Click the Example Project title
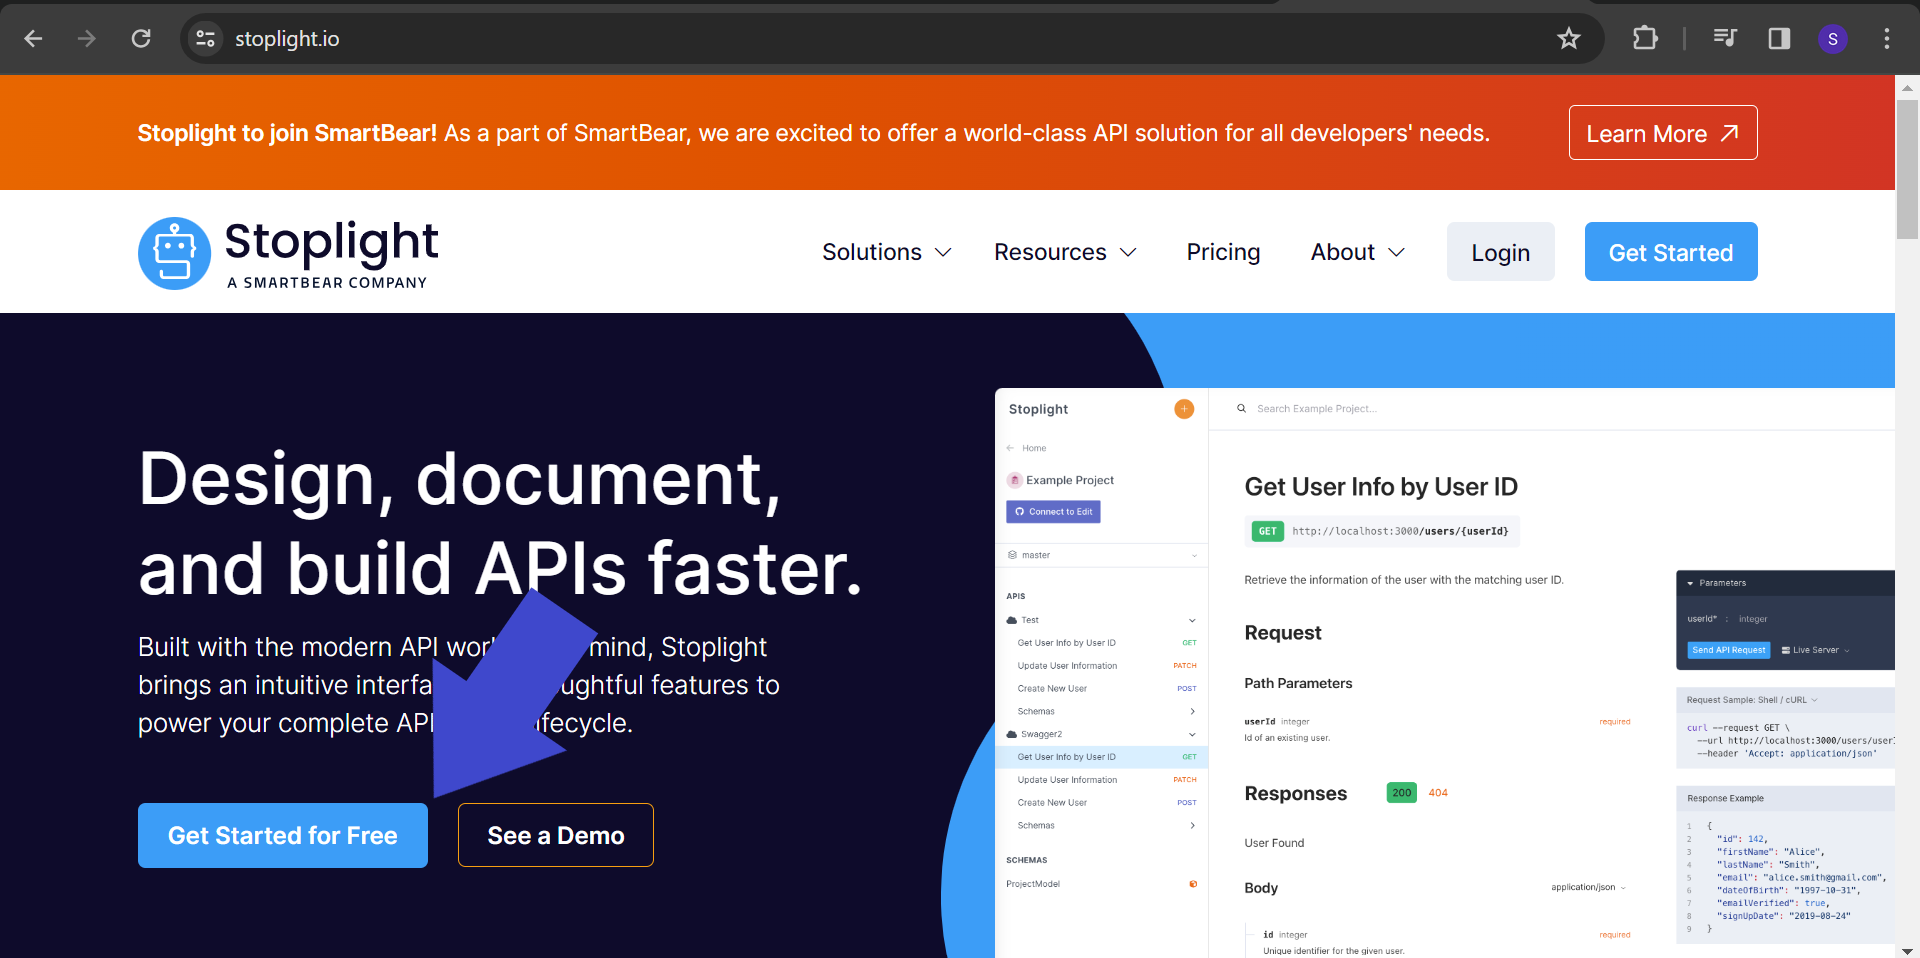 click(x=1069, y=480)
